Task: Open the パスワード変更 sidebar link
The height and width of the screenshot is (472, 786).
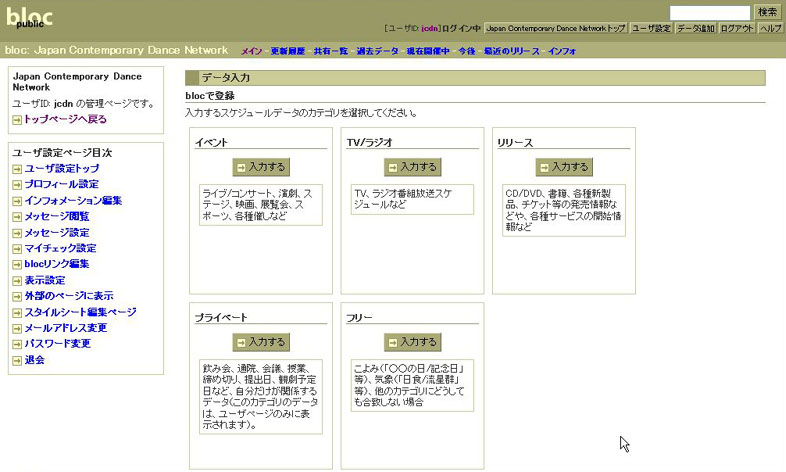Action: [x=58, y=343]
